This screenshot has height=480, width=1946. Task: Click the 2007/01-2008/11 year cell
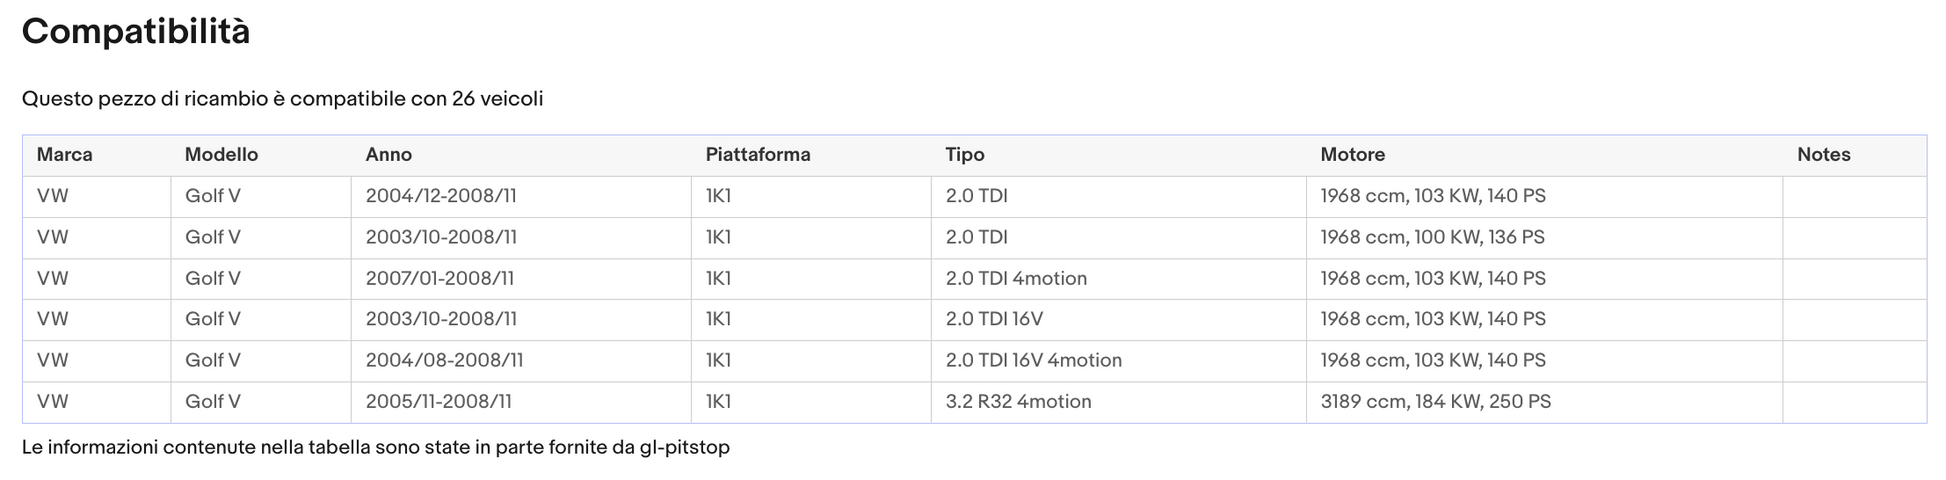tap(439, 278)
